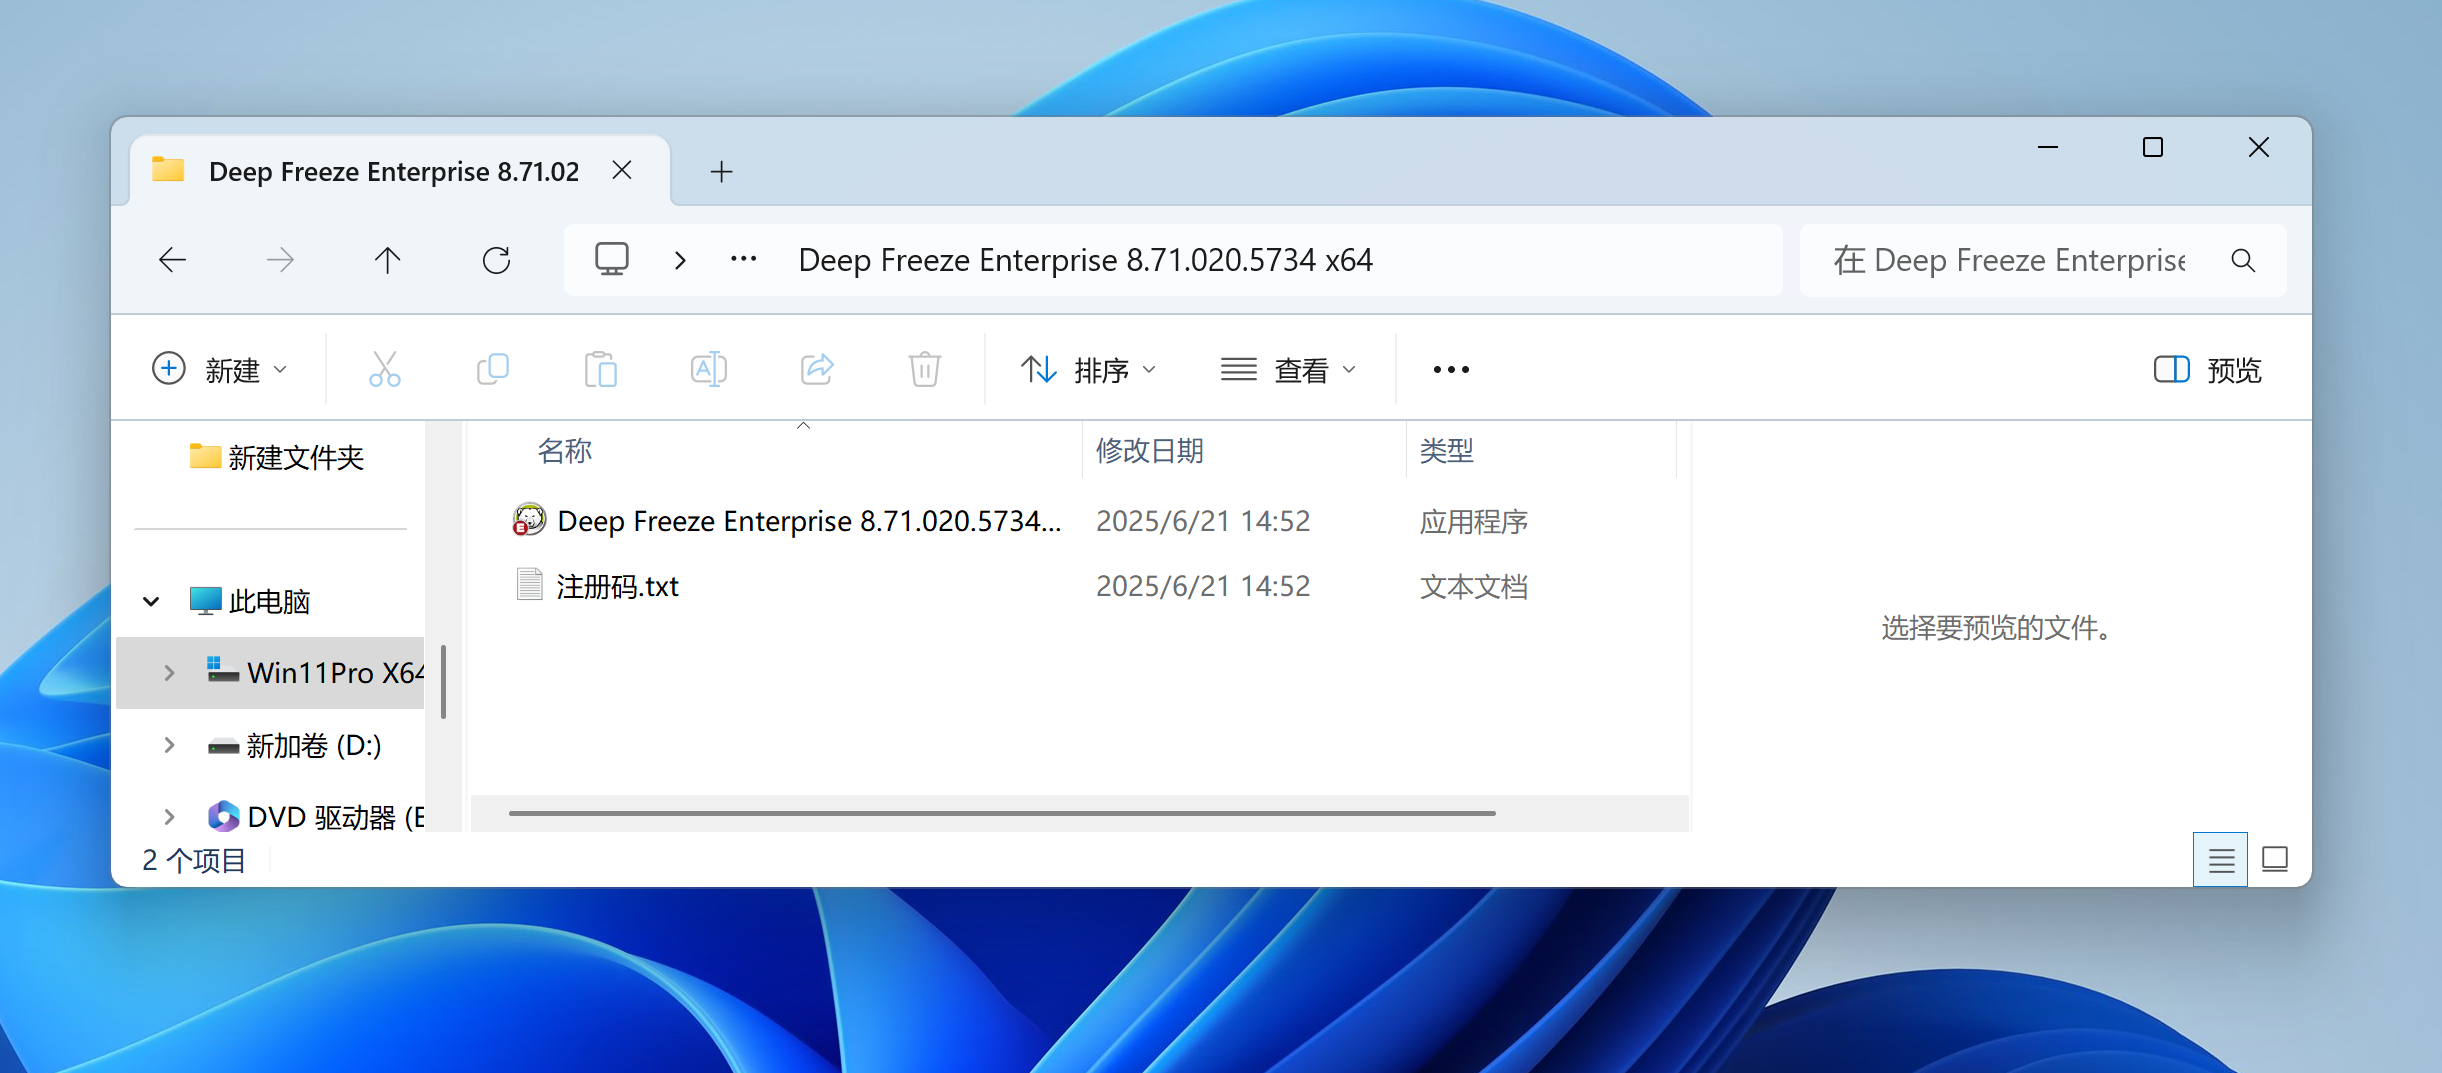This screenshot has width=2442, height=1073.
Task: Click the Rename icon in toolbar
Action: pyautogui.click(x=708, y=369)
